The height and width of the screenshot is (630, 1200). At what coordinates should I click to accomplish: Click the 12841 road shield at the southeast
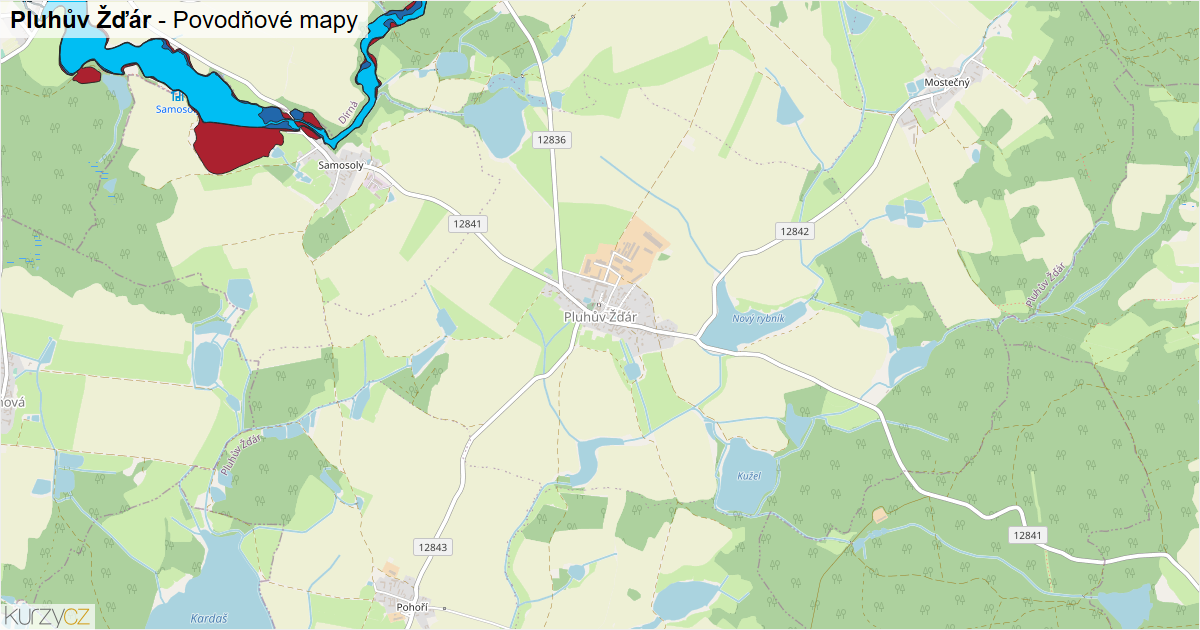1027,536
